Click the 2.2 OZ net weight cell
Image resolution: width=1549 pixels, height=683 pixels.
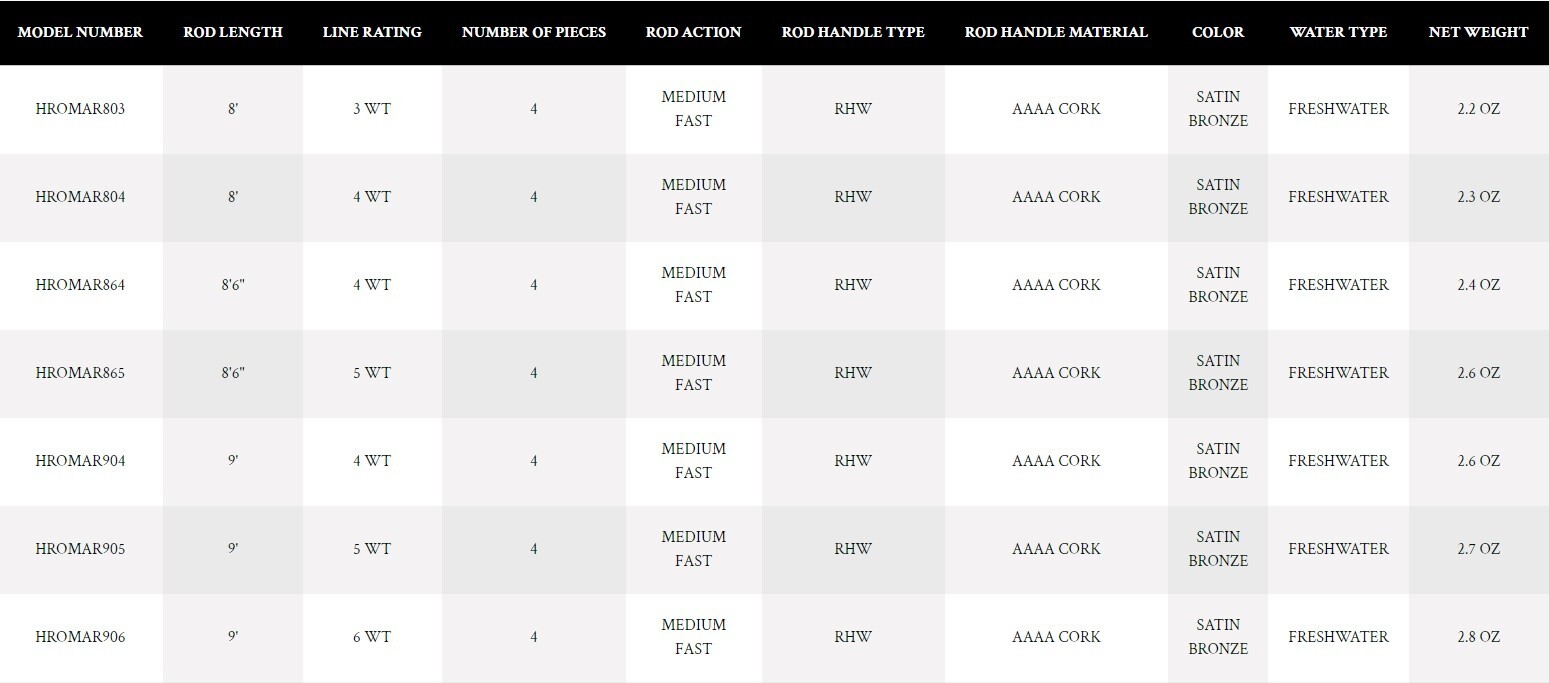click(x=1478, y=109)
